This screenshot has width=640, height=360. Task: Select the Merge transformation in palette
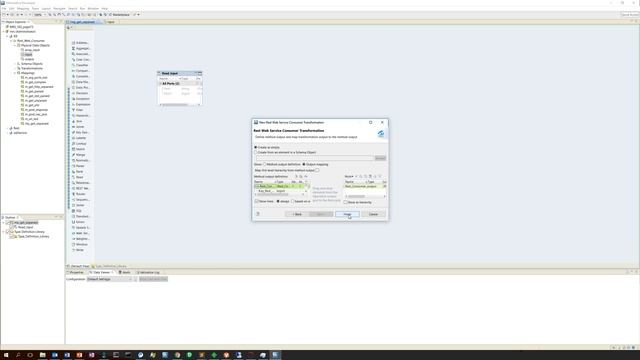coord(79,155)
